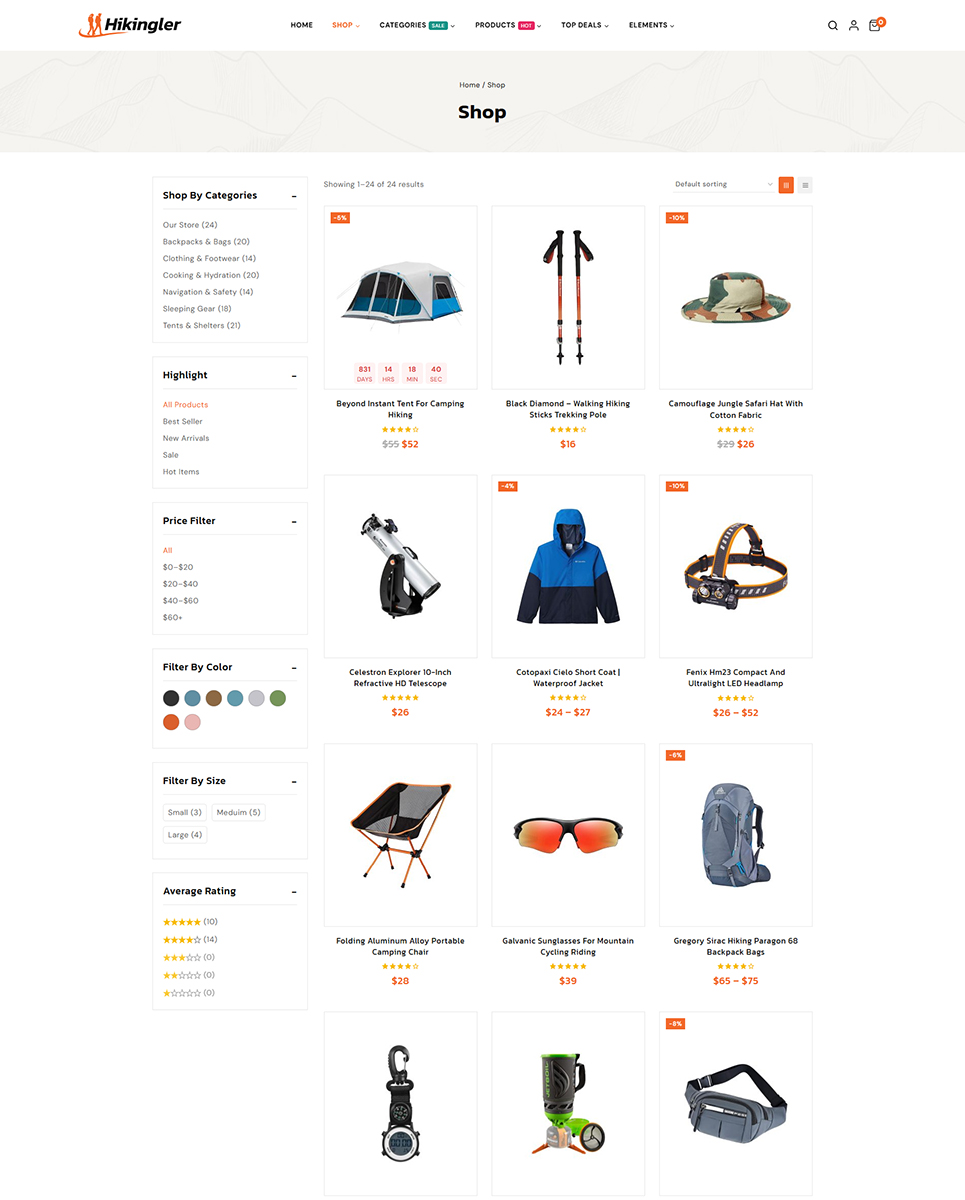Select the Small size filter
The height and width of the screenshot is (1200, 965).
click(x=185, y=812)
